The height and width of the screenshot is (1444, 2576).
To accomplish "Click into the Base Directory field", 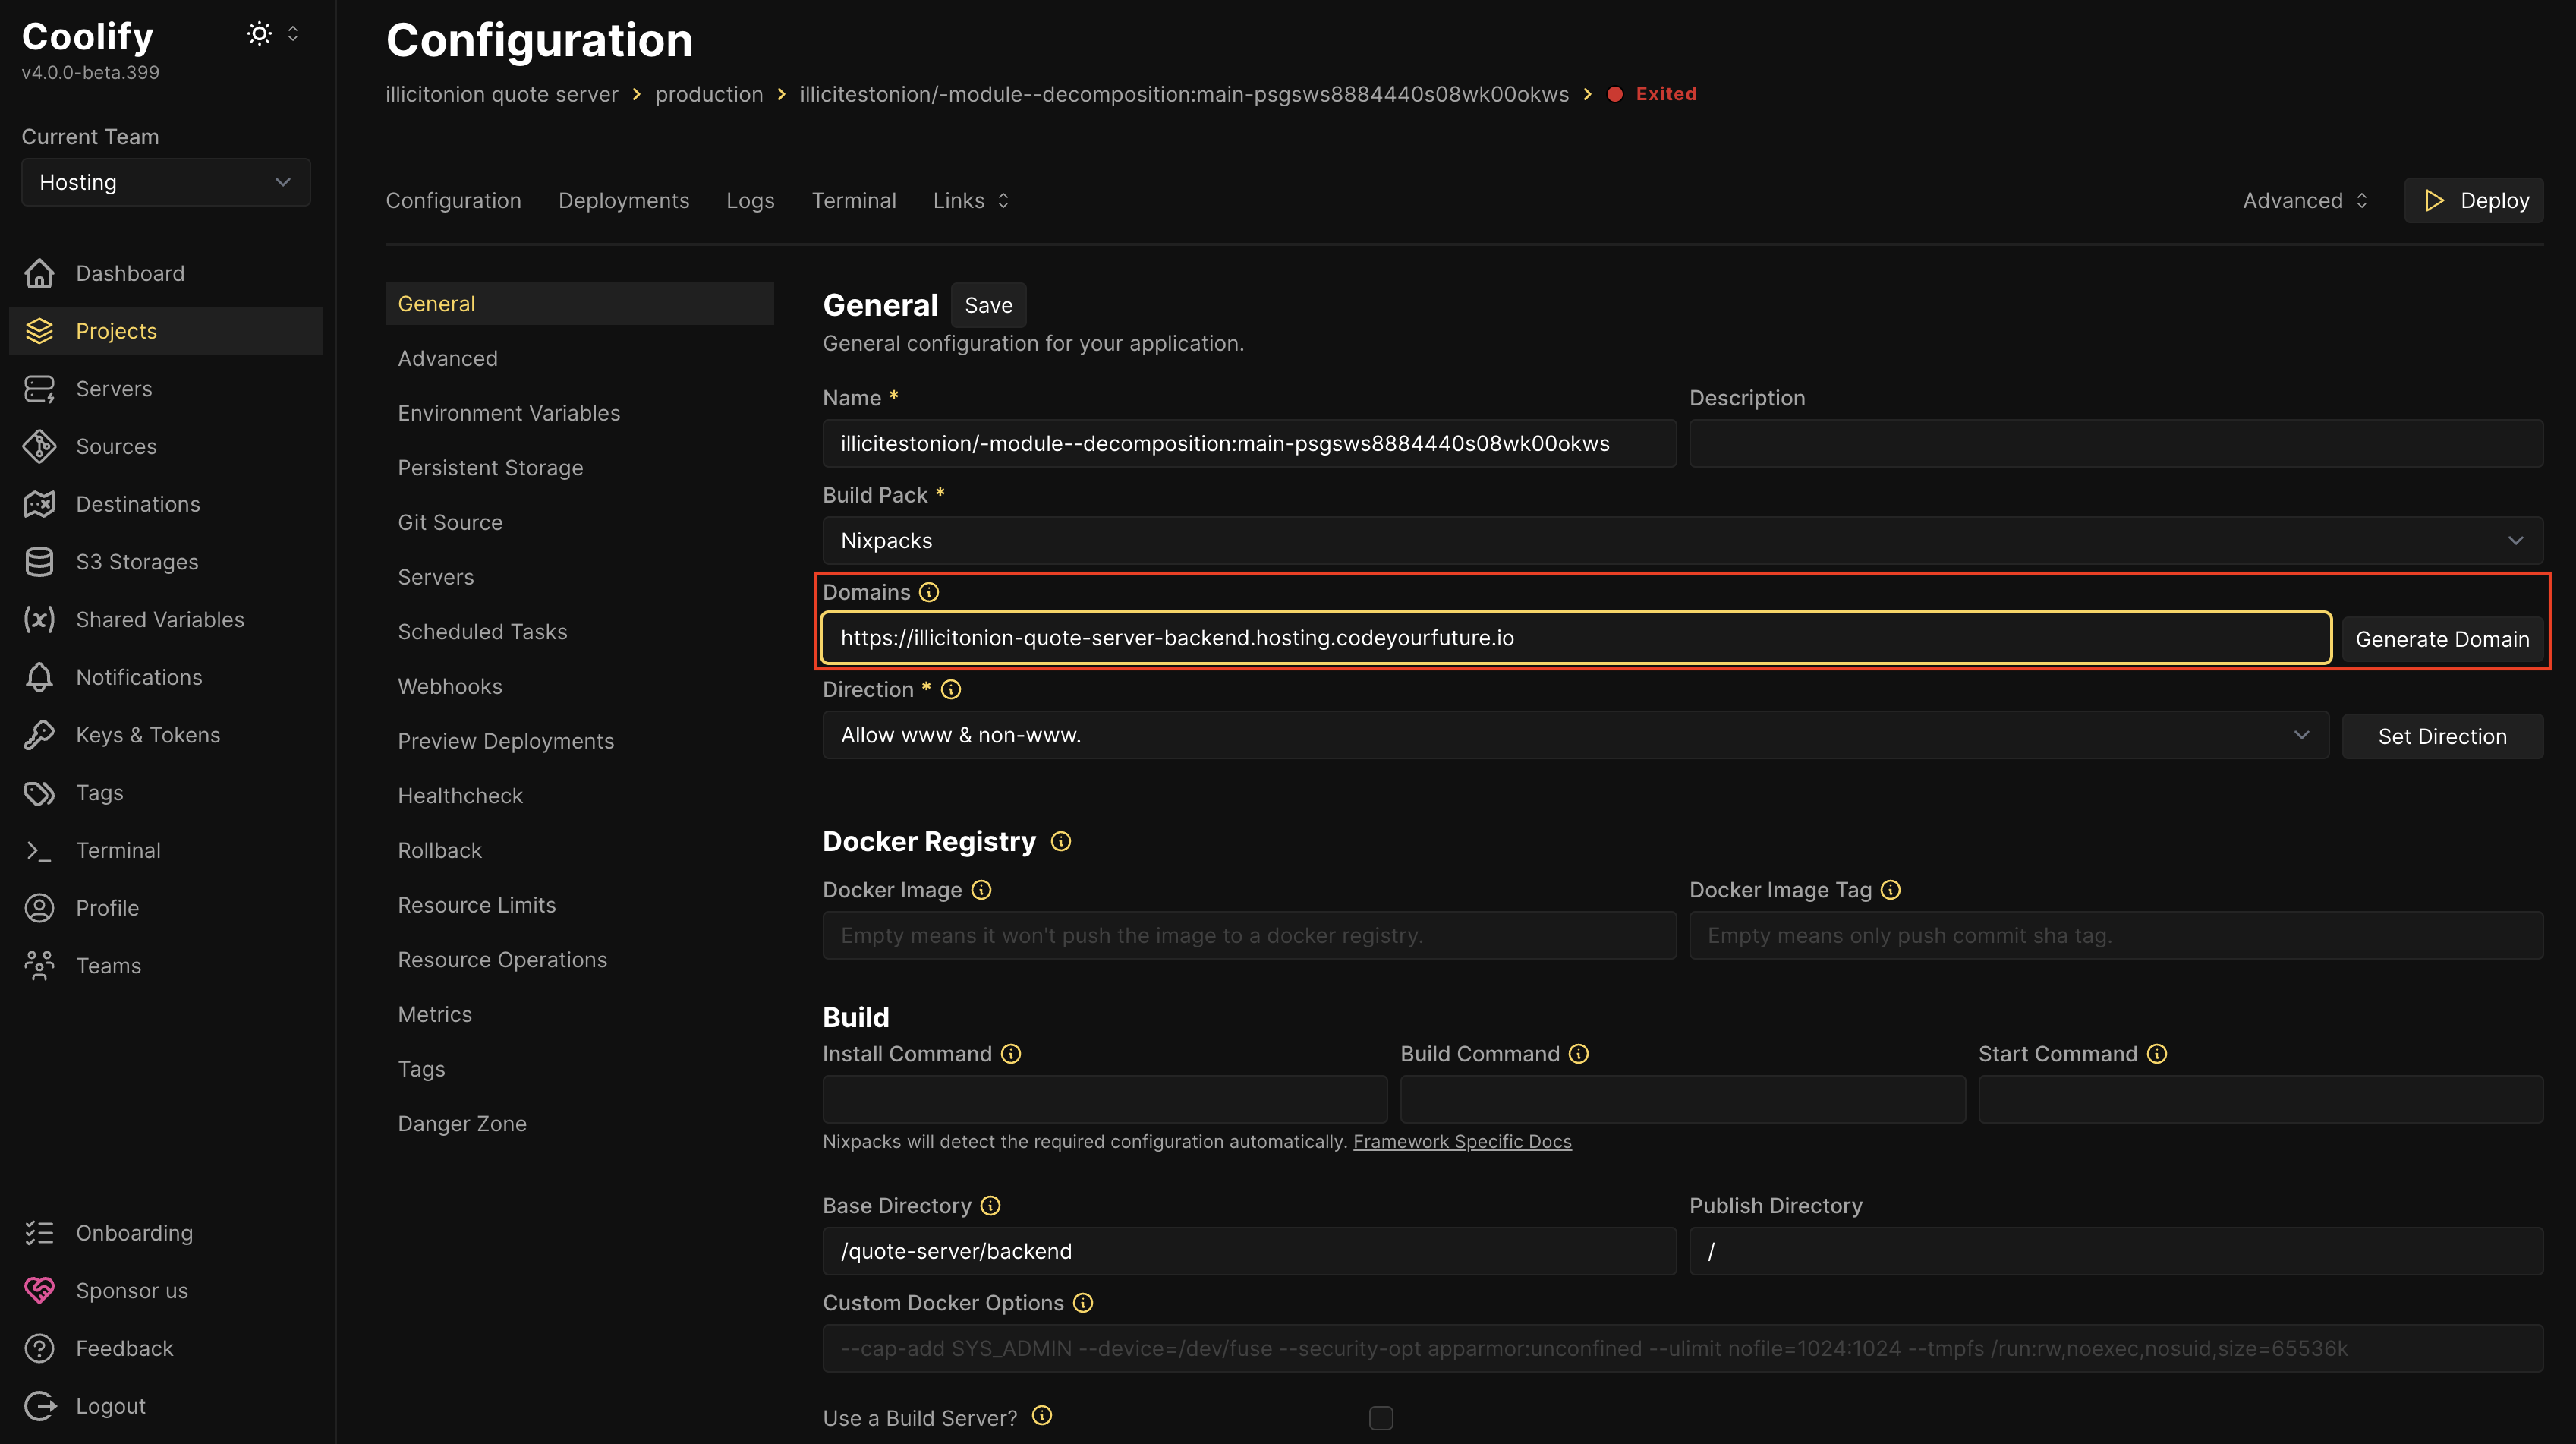I will (1248, 1251).
